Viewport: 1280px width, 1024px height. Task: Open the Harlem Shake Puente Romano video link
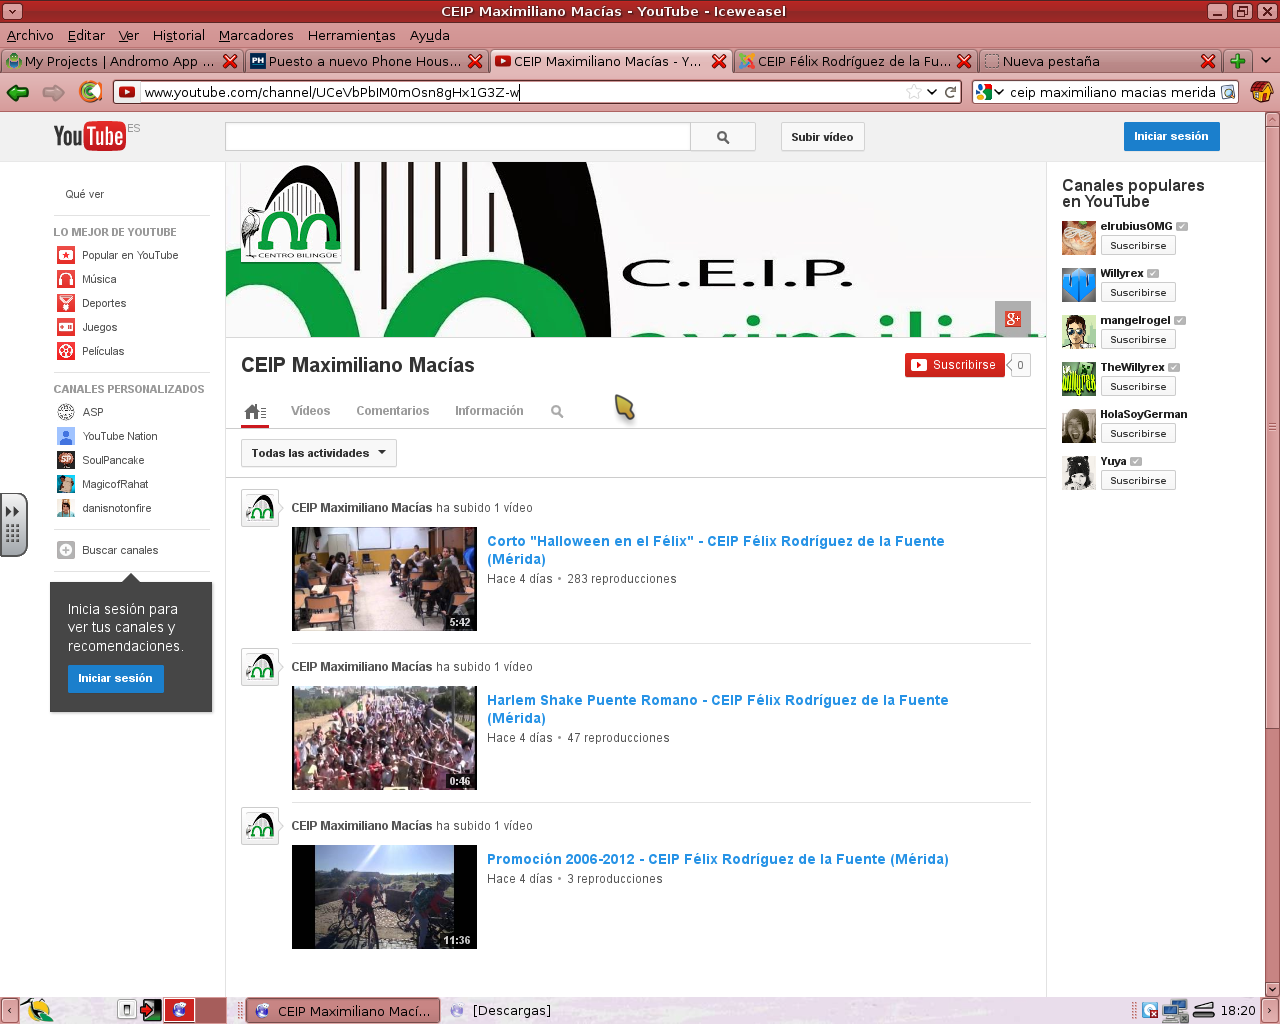(717, 709)
